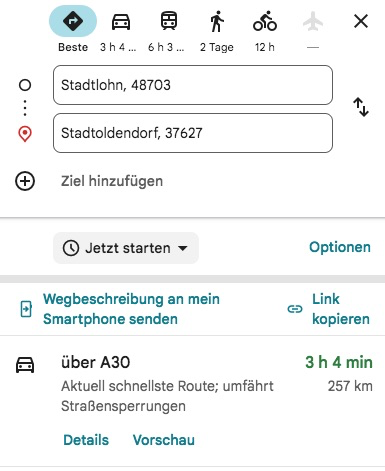The width and height of the screenshot is (385, 471).
Task: Select the Beste route mode icon
Action: [x=73, y=21]
